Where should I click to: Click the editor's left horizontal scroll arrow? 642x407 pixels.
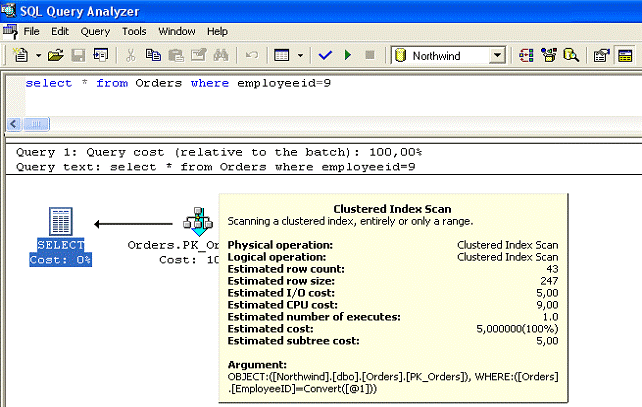(13, 125)
